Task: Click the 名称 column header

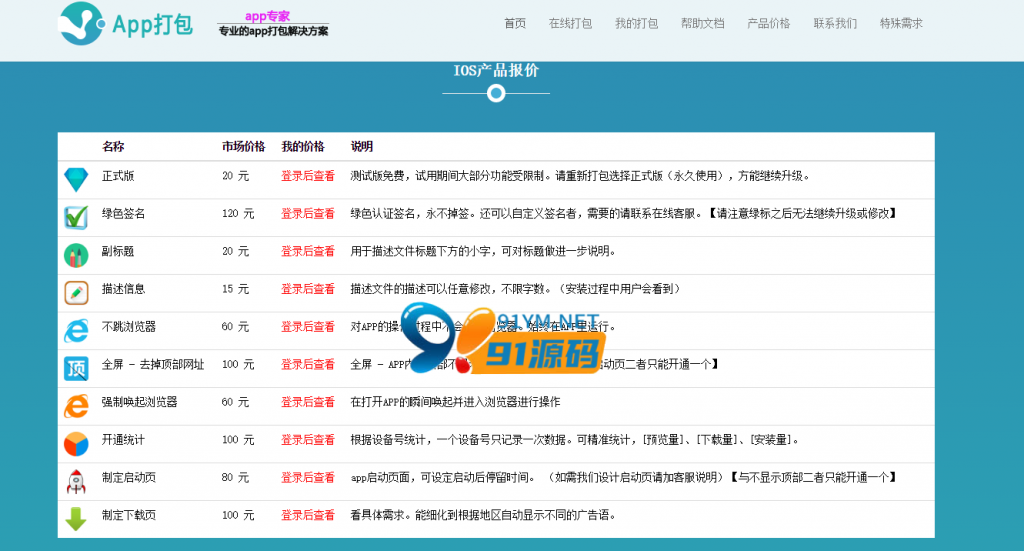Action: click(x=113, y=147)
